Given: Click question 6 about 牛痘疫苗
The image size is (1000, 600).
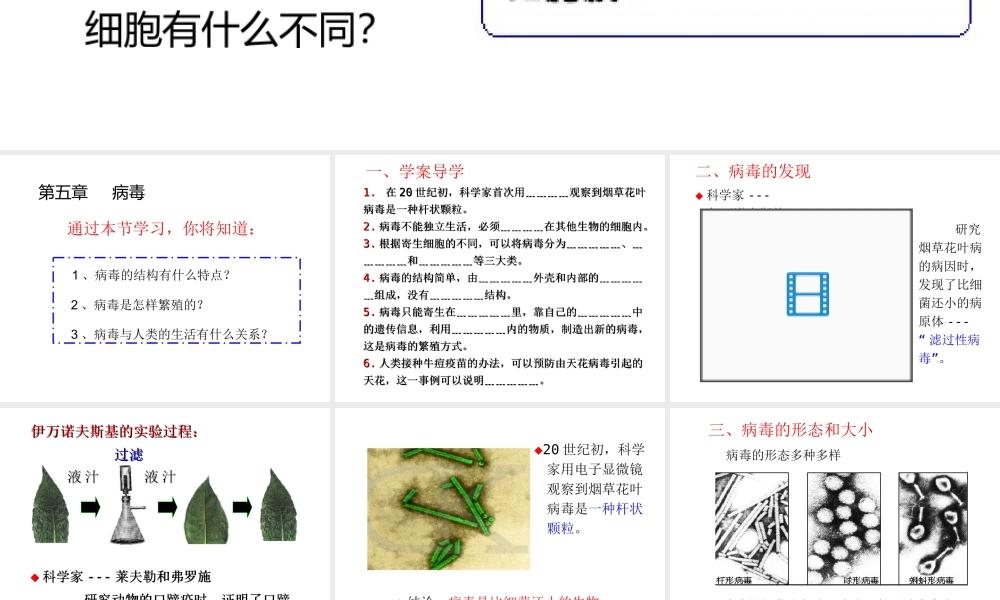Looking at the screenshot, I should point(504,372).
